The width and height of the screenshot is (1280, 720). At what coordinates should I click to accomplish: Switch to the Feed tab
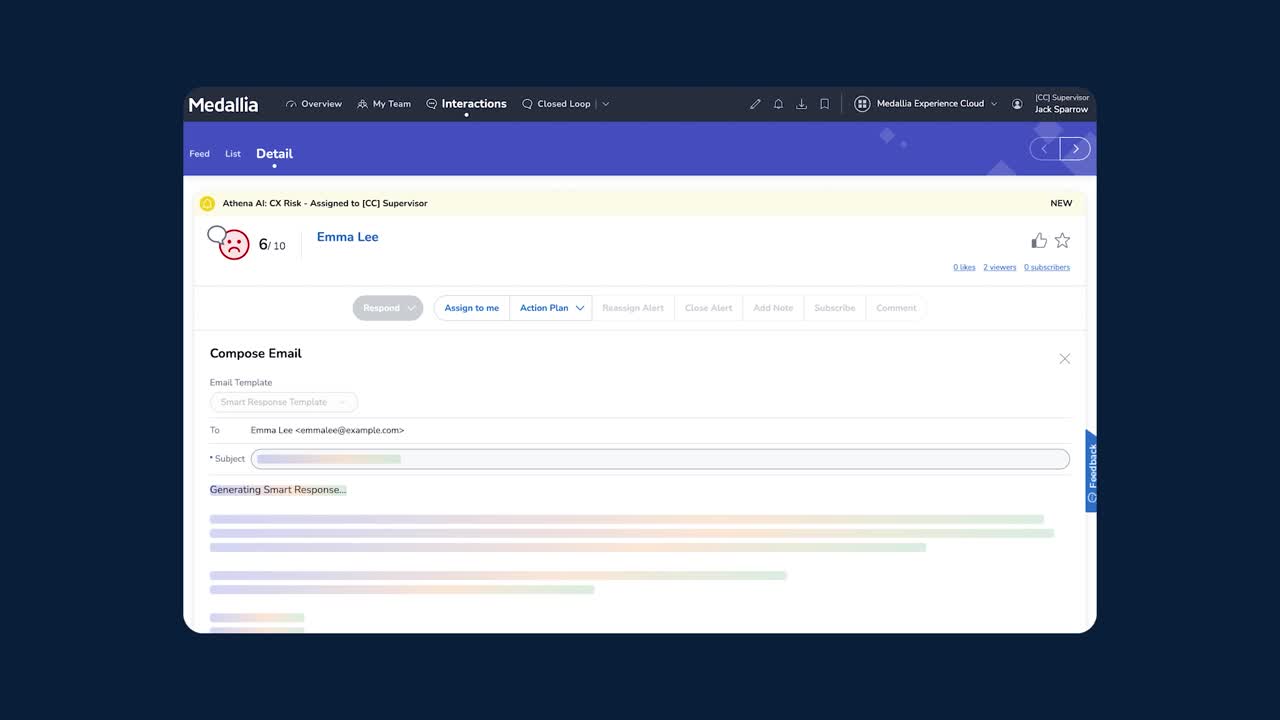coord(200,154)
